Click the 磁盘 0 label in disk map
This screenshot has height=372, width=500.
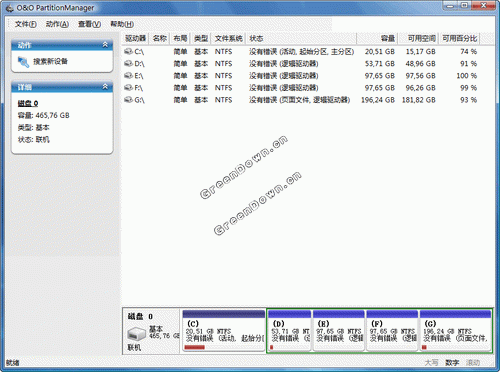coord(140,316)
